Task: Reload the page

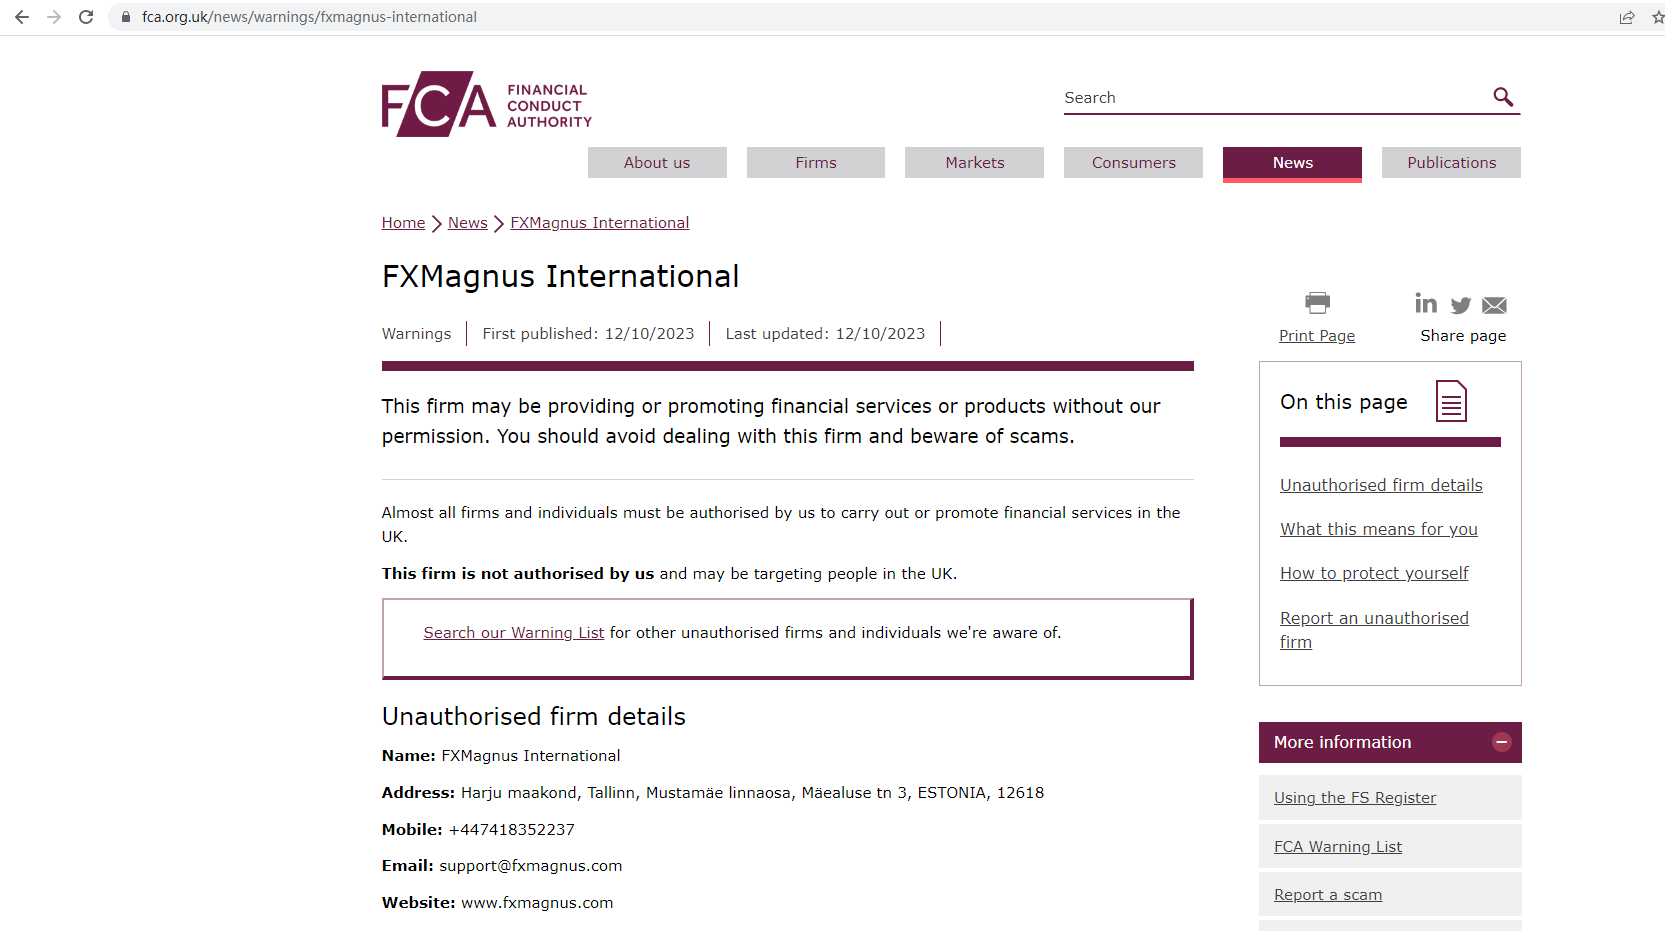Action: tap(86, 17)
